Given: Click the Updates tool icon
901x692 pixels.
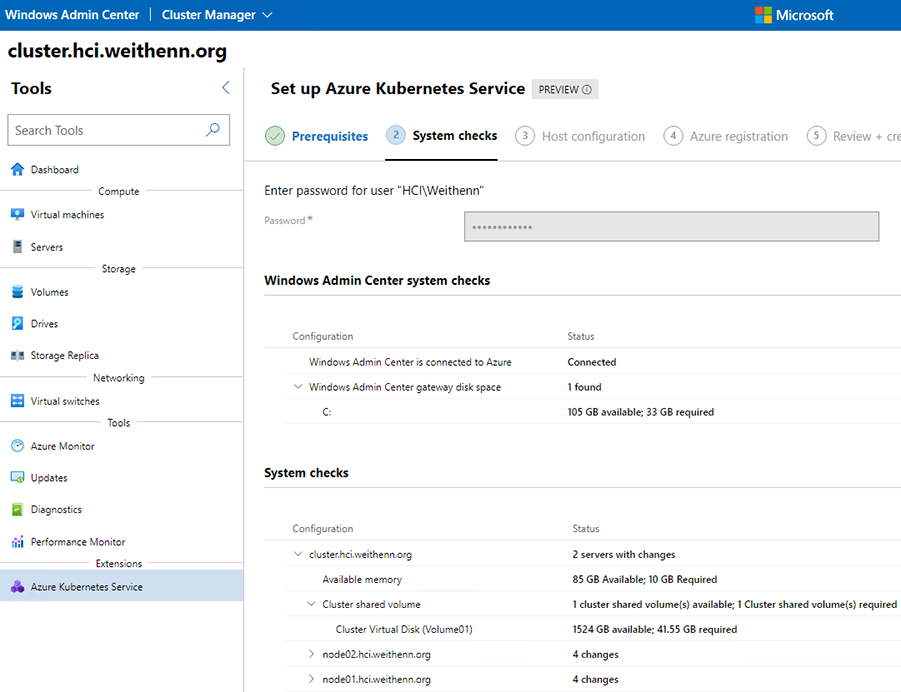Looking at the screenshot, I should (x=17, y=477).
